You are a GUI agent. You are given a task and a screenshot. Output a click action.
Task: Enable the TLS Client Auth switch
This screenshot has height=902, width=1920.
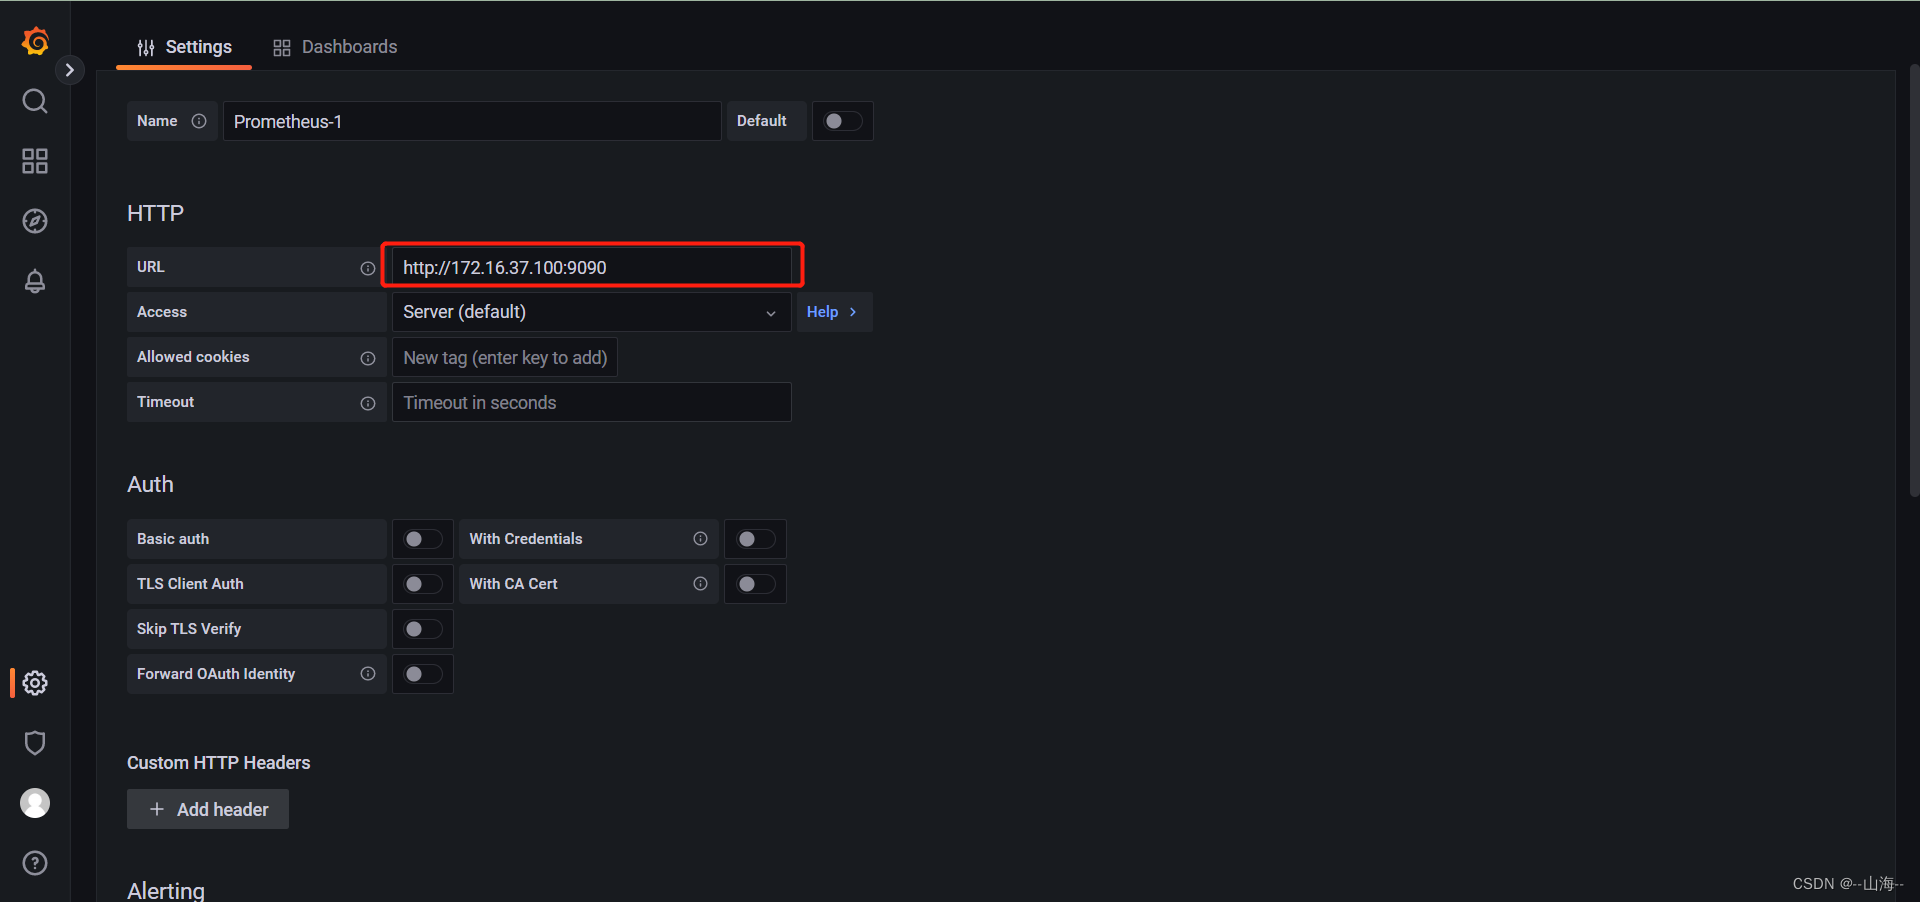[423, 584]
